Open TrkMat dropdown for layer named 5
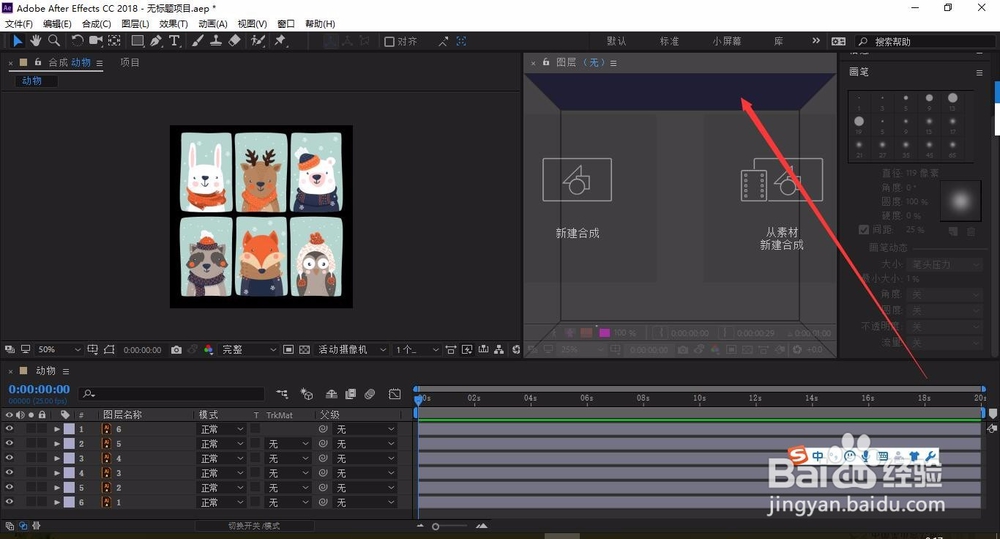The height and width of the screenshot is (539, 1000). tap(288, 444)
